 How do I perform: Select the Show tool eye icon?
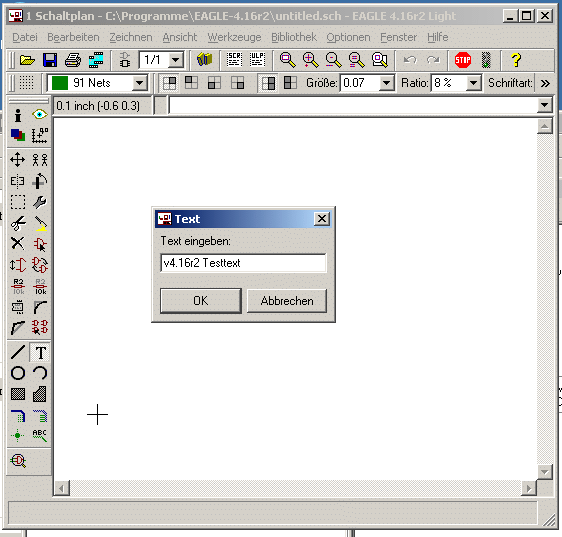(x=39, y=115)
